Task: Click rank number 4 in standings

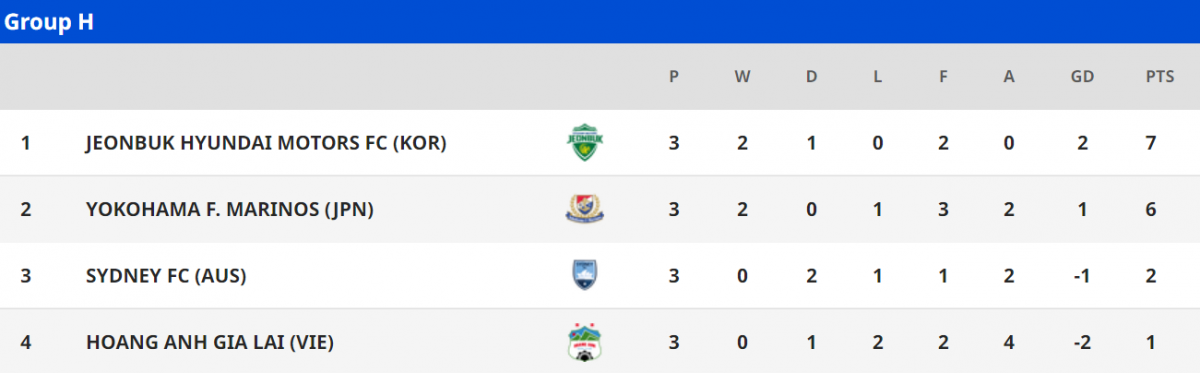Action: [x=26, y=342]
